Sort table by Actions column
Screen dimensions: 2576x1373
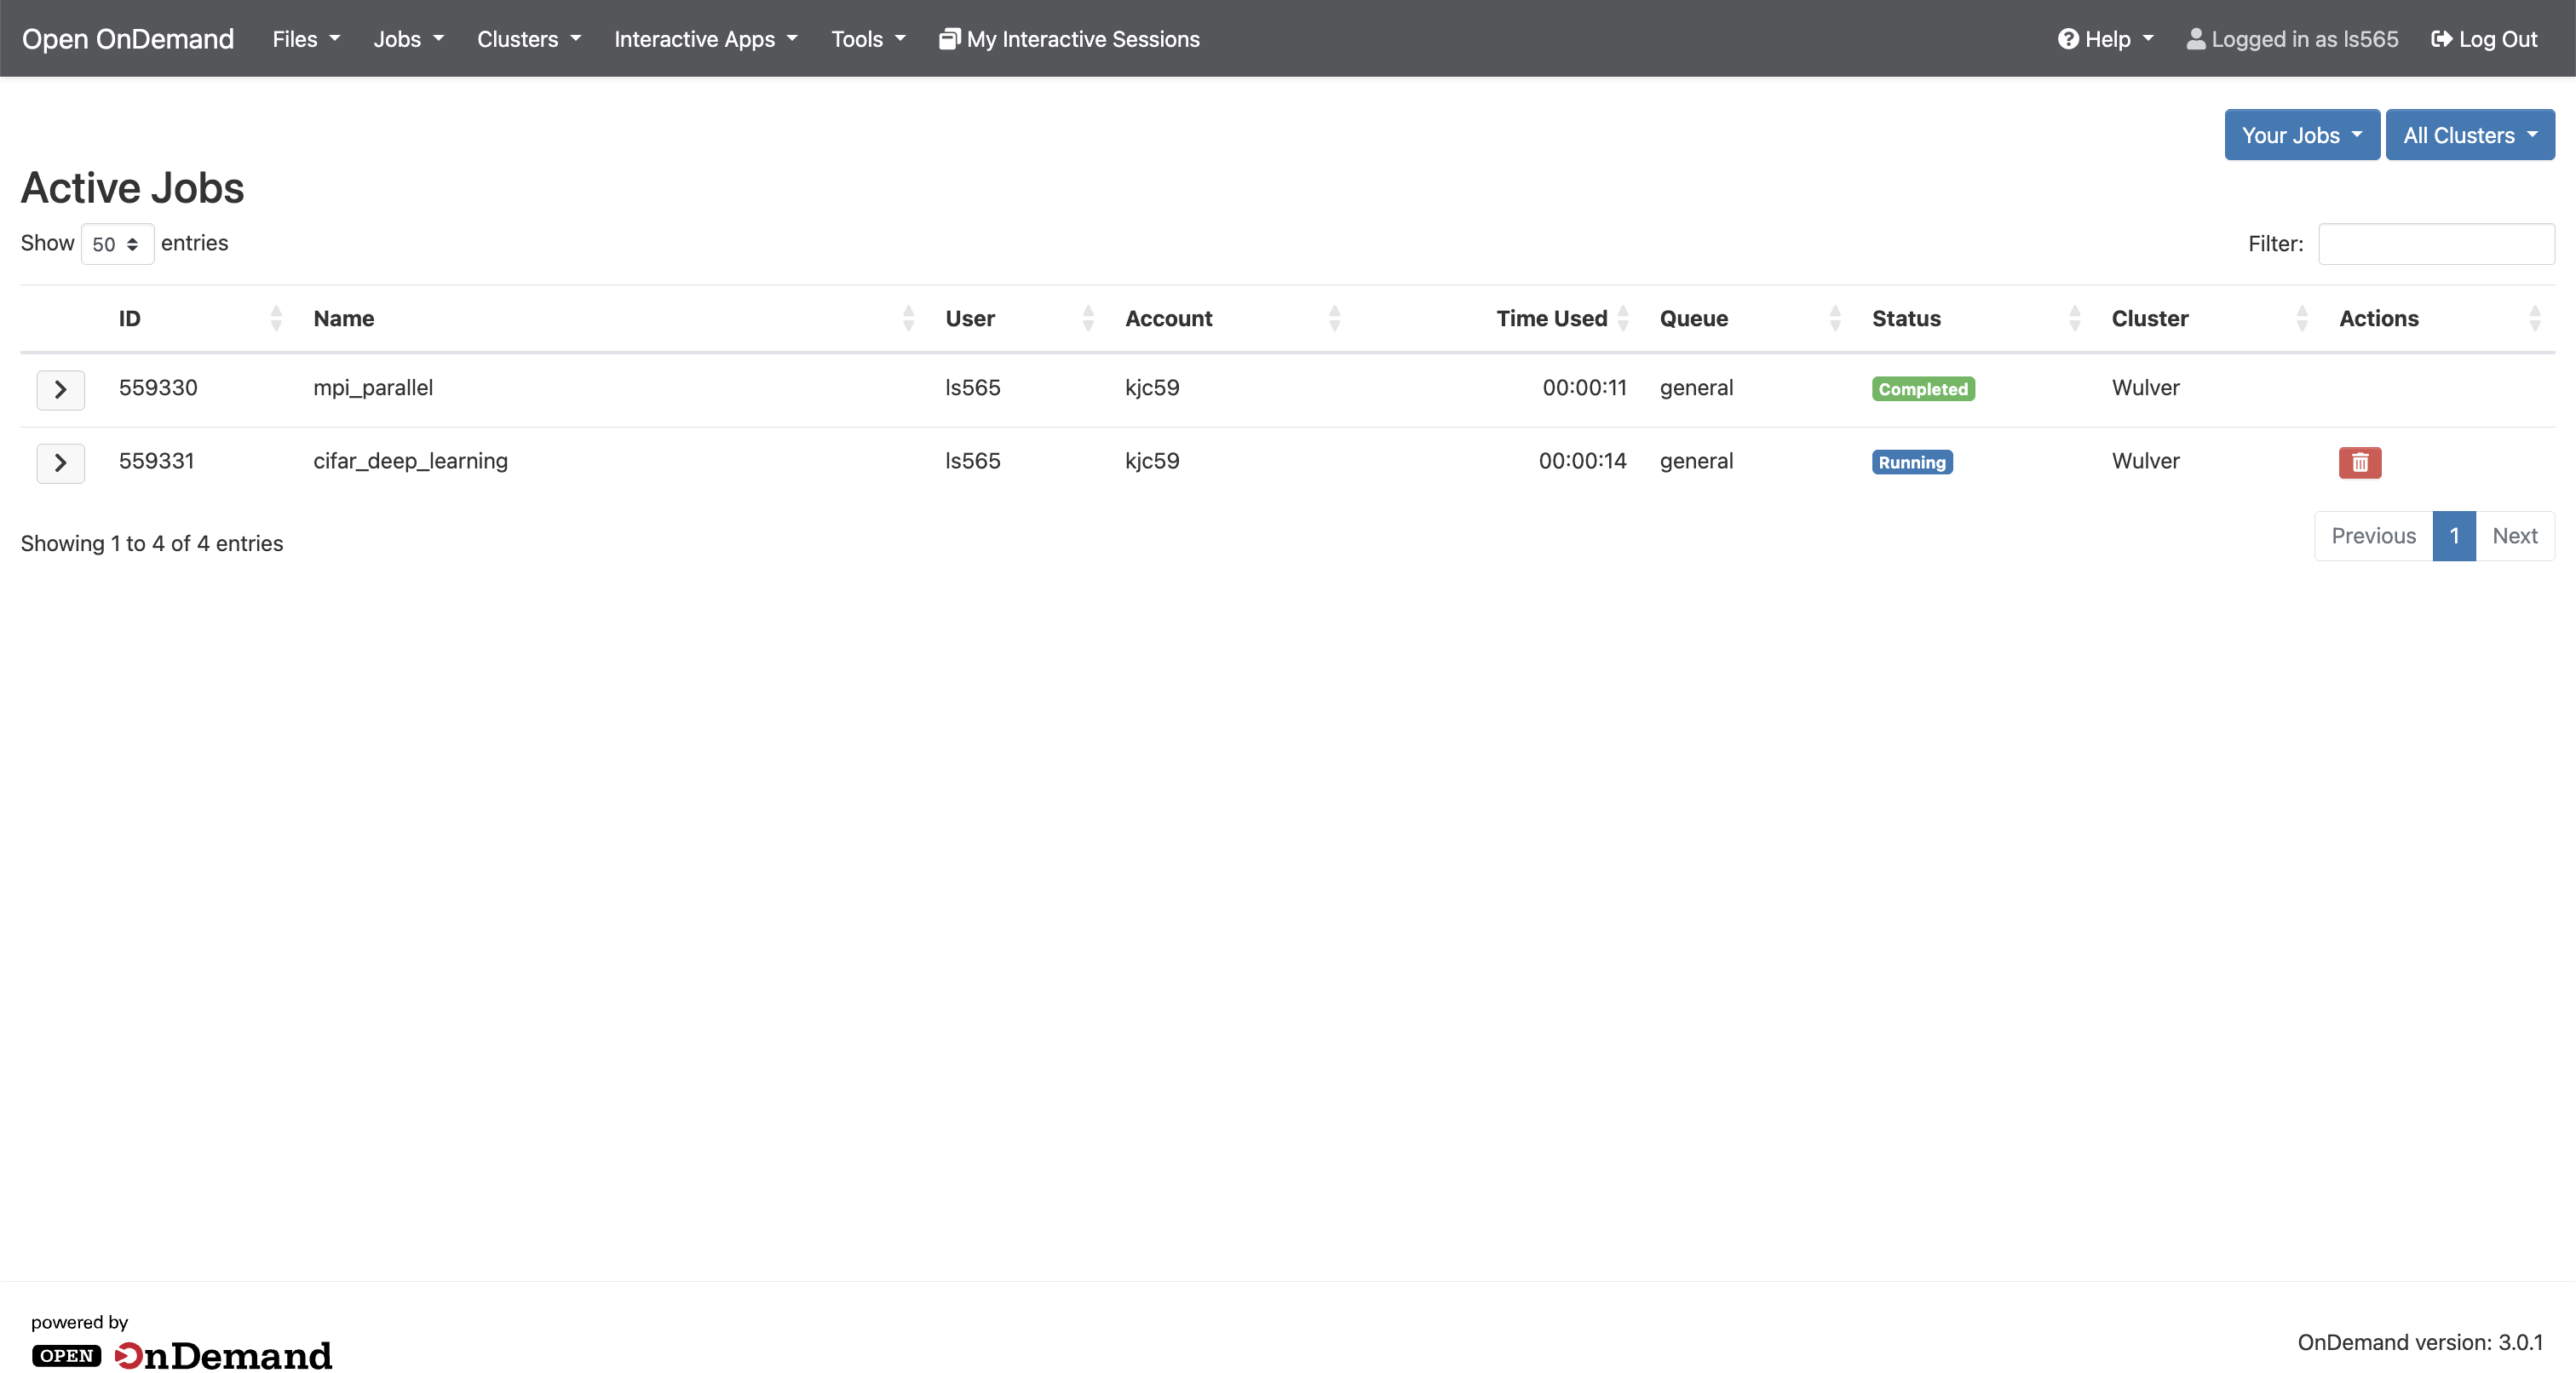2439,318
